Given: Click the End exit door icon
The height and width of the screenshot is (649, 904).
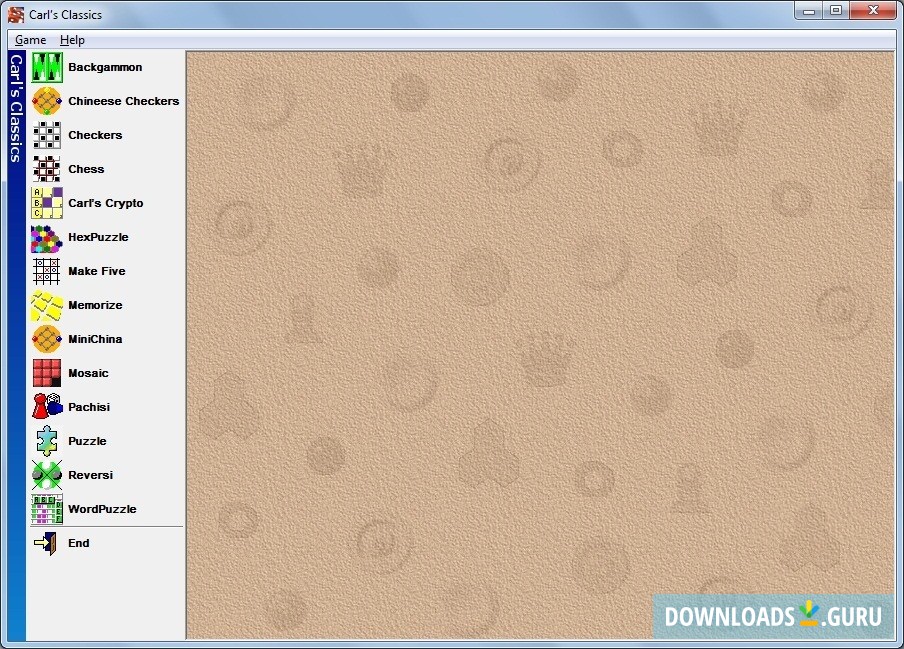Looking at the screenshot, I should tap(47, 544).
